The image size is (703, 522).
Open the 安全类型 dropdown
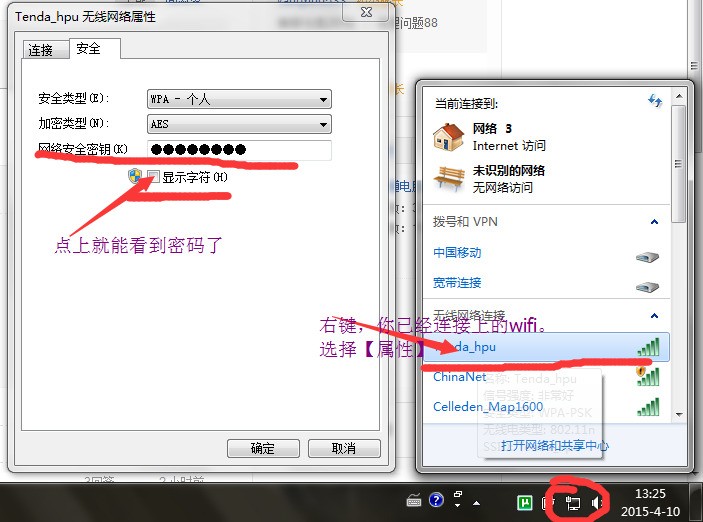[x=239, y=99]
